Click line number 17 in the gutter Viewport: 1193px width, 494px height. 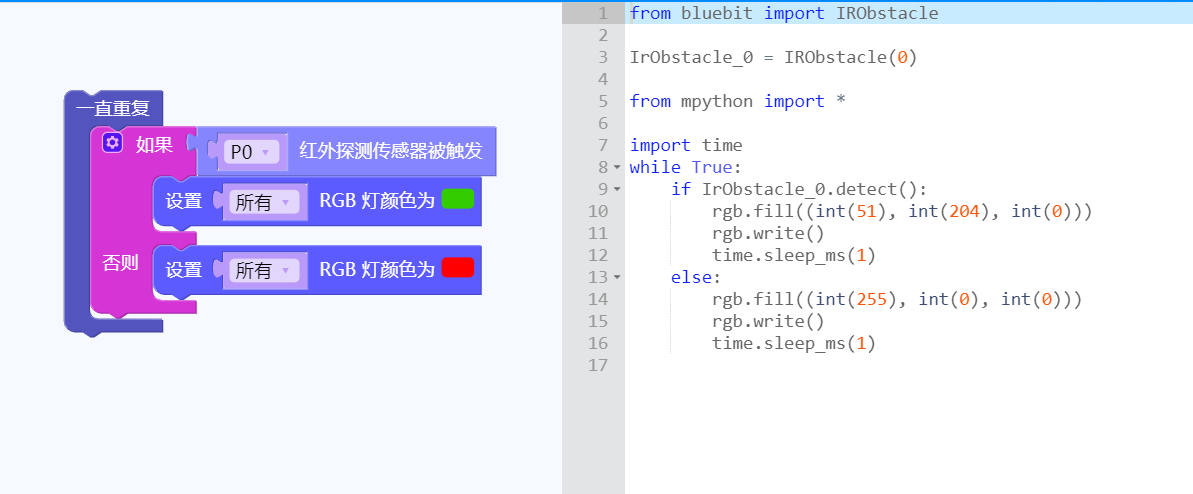[x=597, y=365]
